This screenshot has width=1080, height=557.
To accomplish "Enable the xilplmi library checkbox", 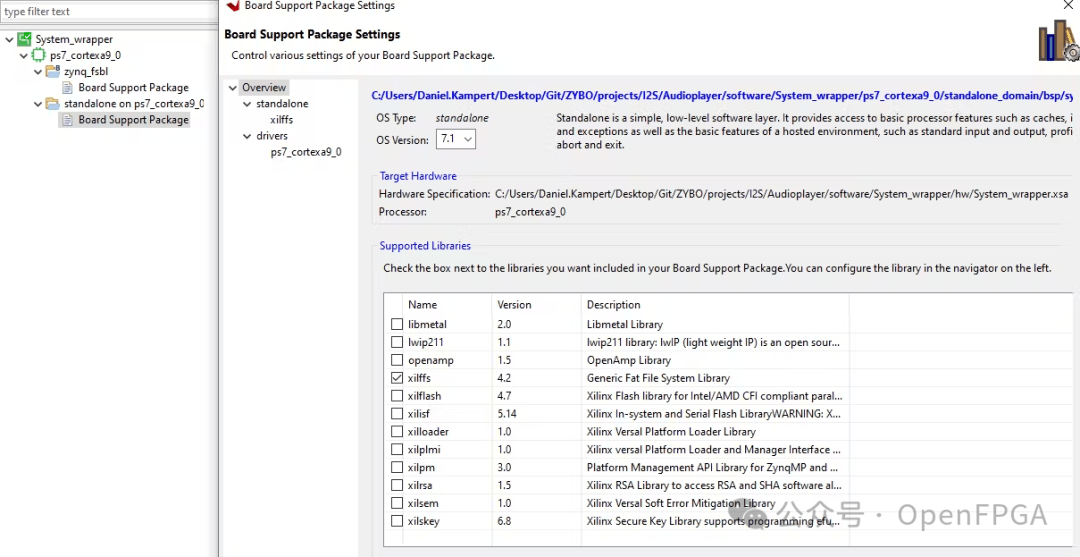I will (x=397, y=450).
